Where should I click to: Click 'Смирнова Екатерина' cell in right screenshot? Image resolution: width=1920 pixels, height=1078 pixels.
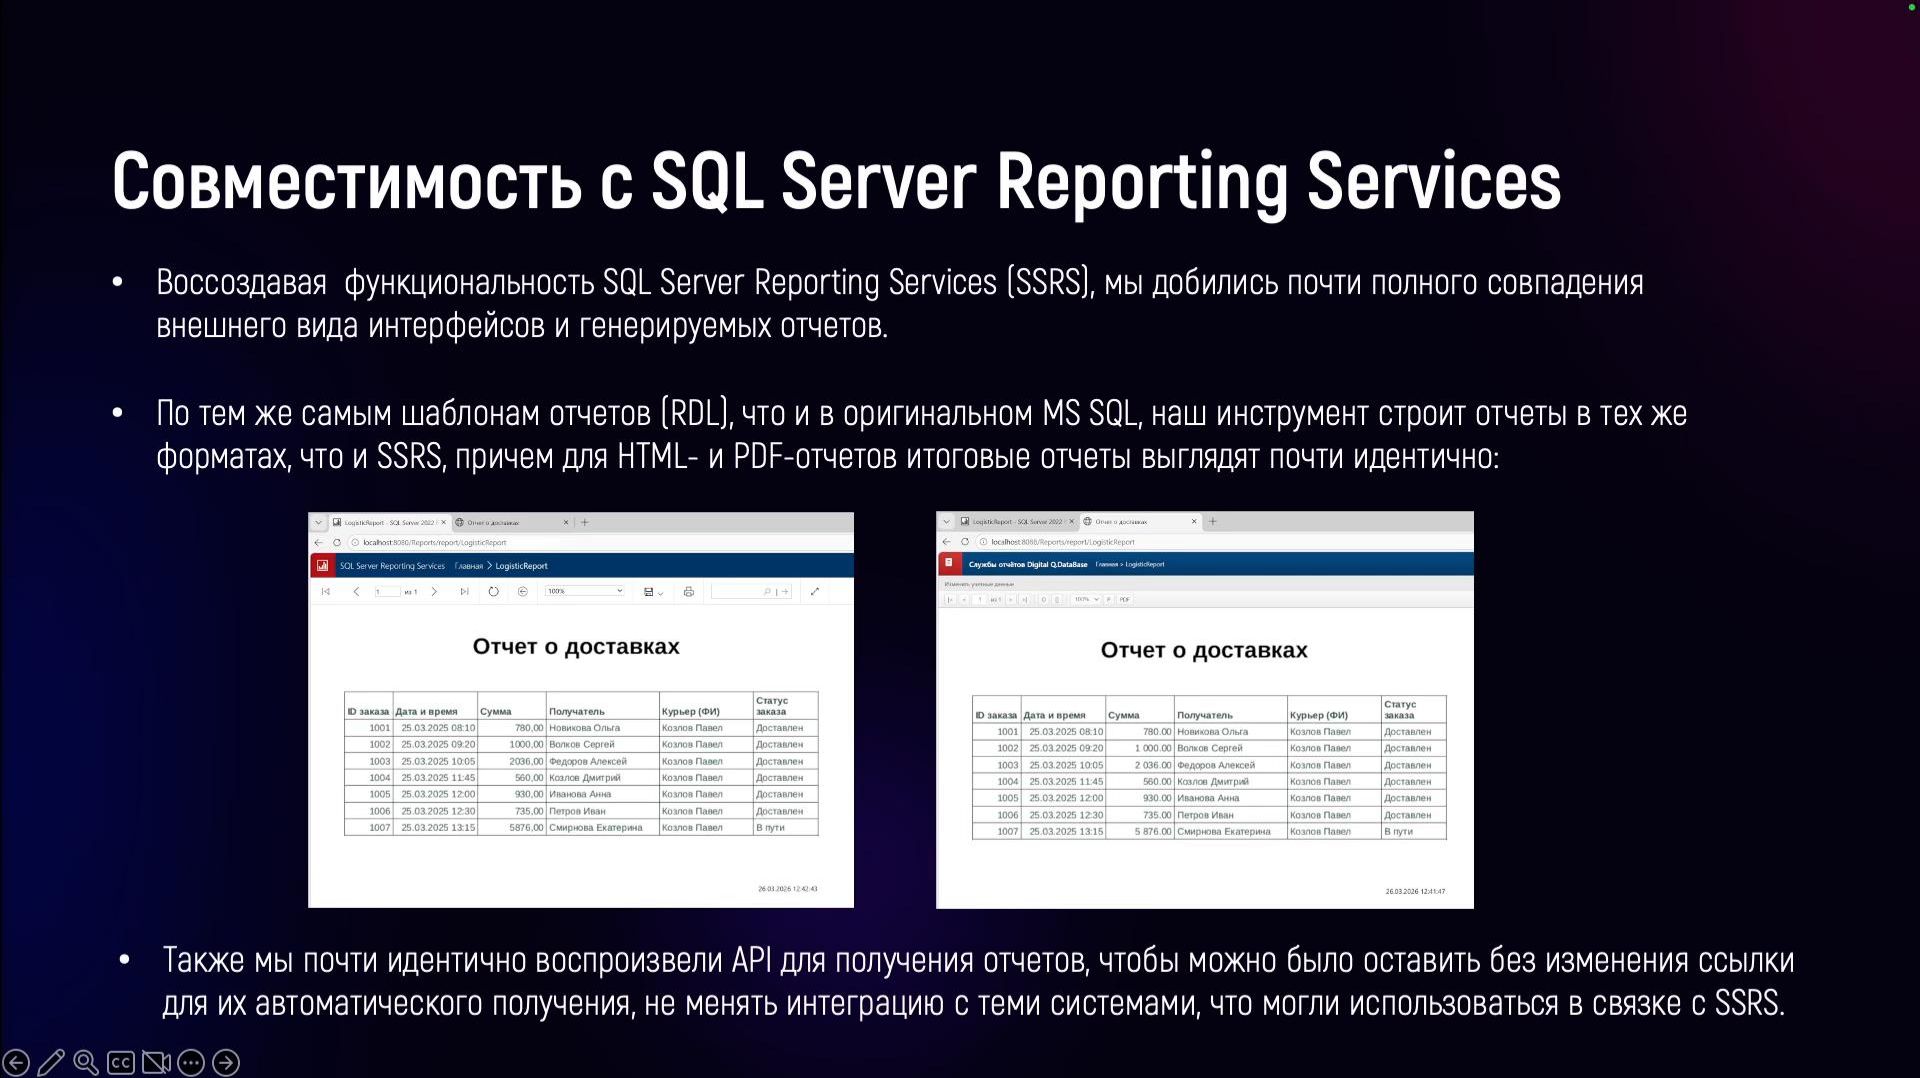pos(1224,831)
